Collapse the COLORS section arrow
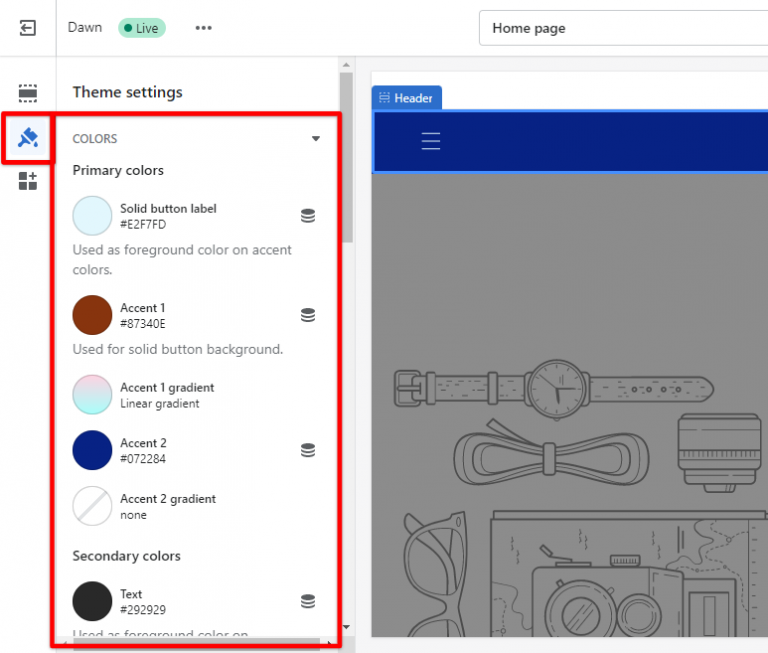 [x=316, y=139]
